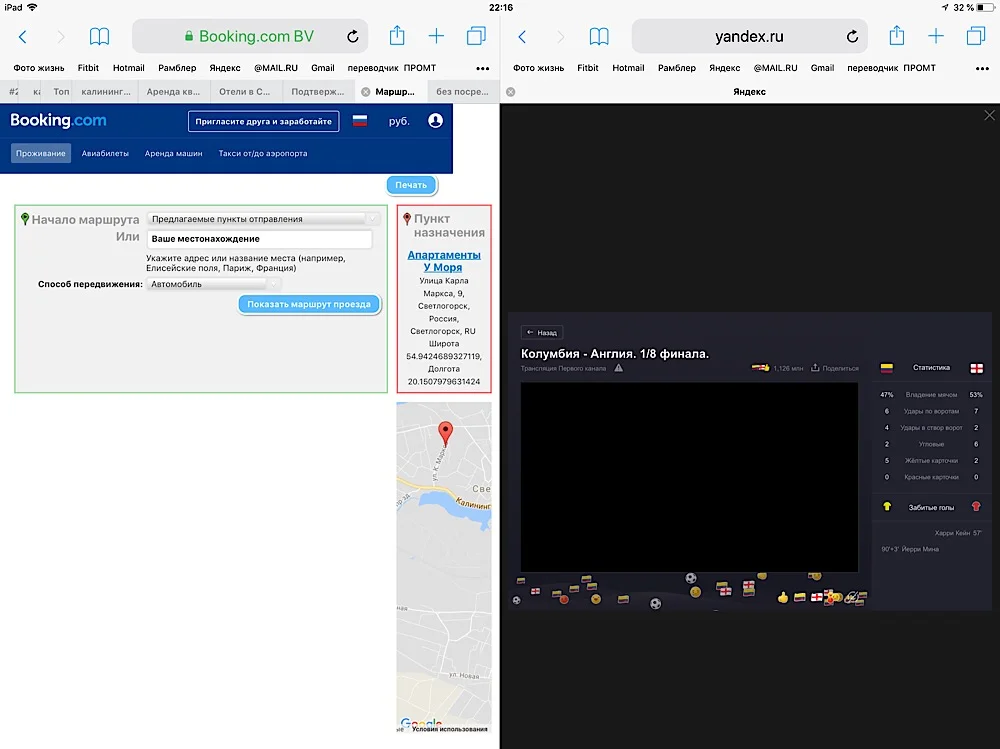The height and width of the screenshot is (749, 1000).
Task: Open Апартаменты У Моря link
Action: coord(444,261)
